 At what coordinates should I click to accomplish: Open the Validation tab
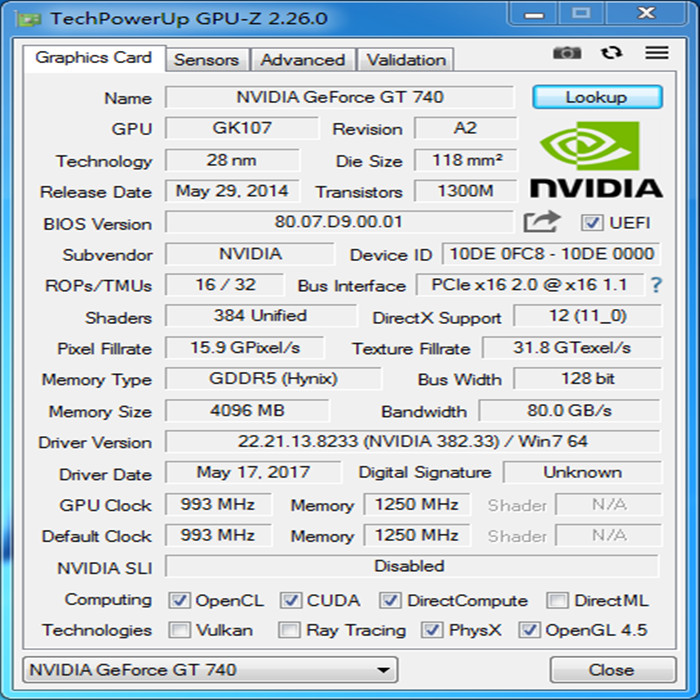[406, 60]
